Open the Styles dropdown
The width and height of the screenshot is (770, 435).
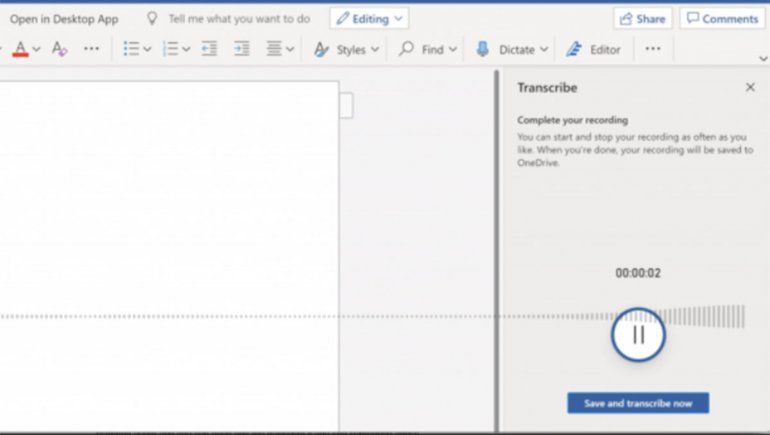pyautogui.click(x=346, y=49)
